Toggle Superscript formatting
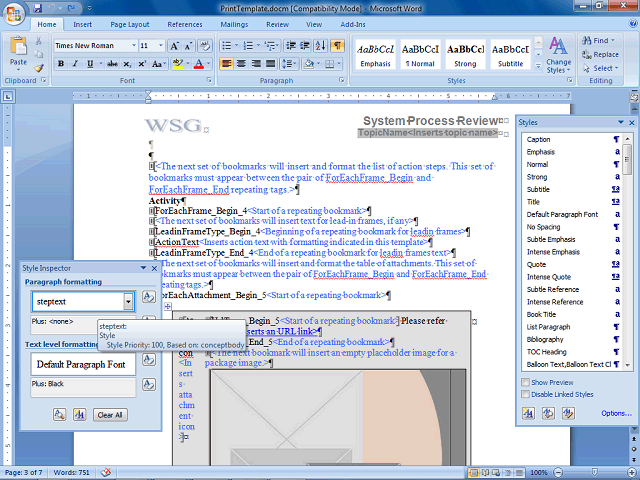The height and width of the screenshot is (480, 640). [x=142, y=64]
